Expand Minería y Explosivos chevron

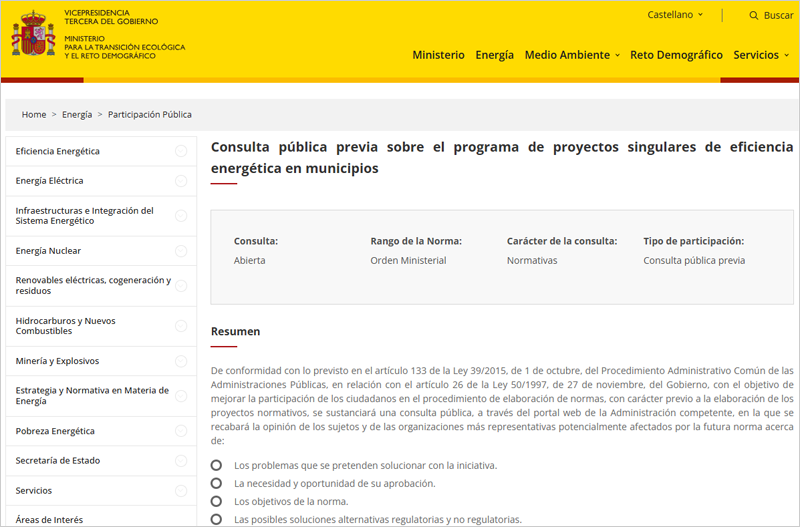tap(181, 361)
